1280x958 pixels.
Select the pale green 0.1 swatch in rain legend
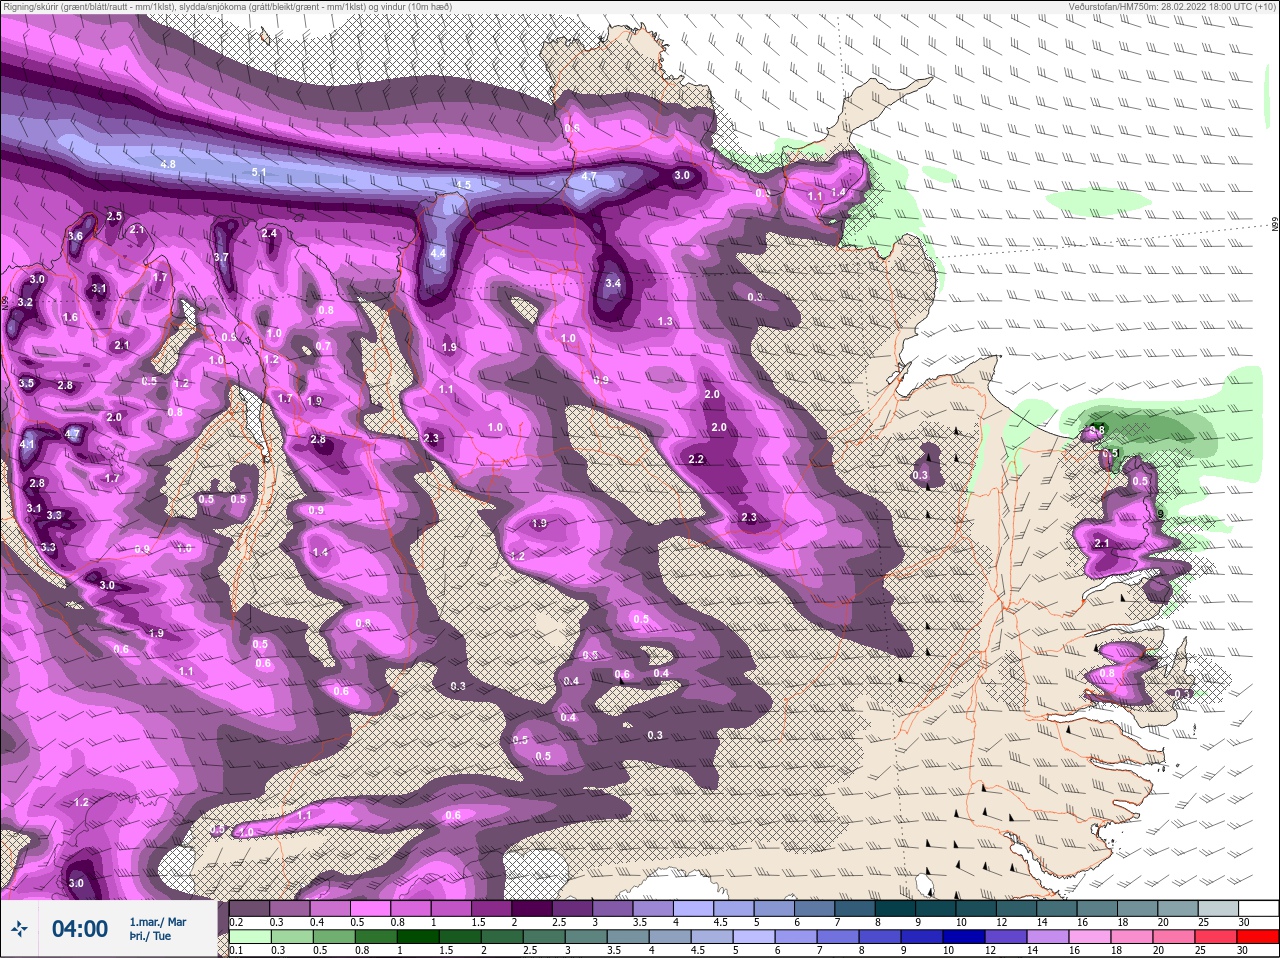point(249,937)
